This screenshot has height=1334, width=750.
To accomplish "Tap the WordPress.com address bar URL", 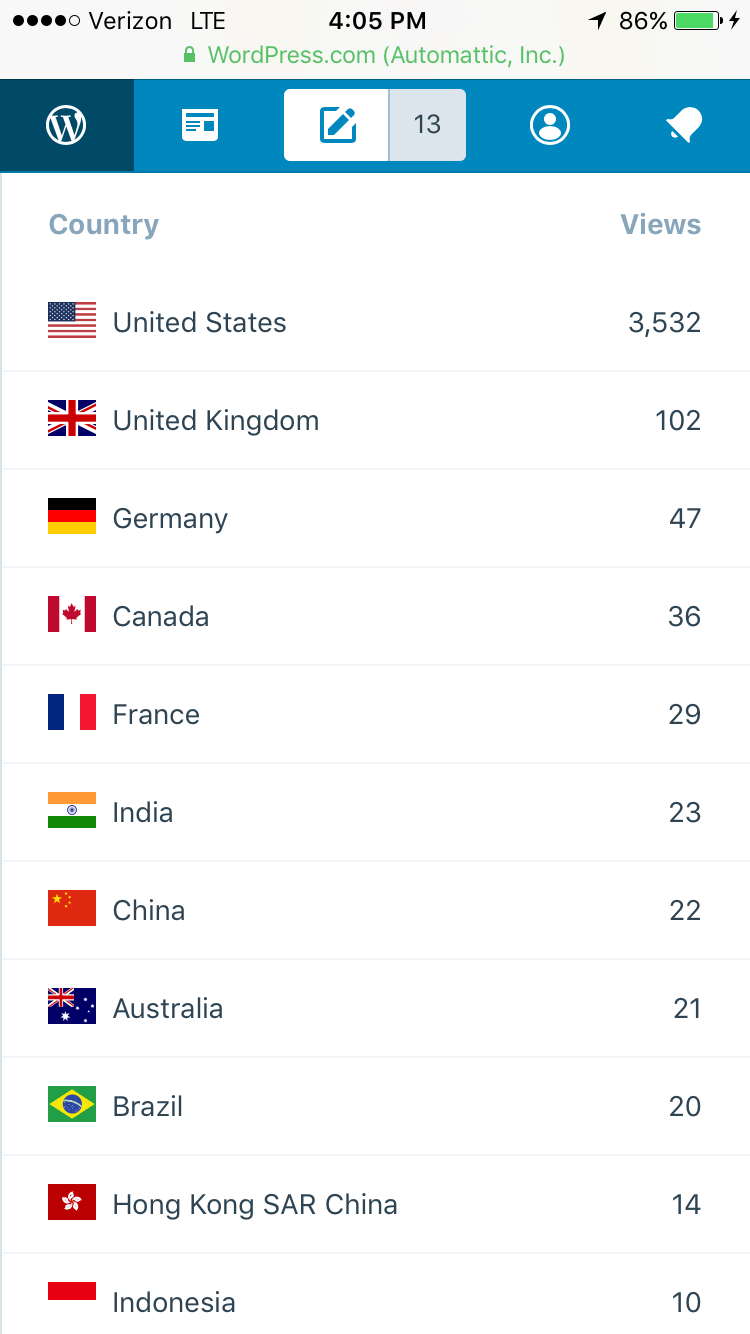I will 386,55.
